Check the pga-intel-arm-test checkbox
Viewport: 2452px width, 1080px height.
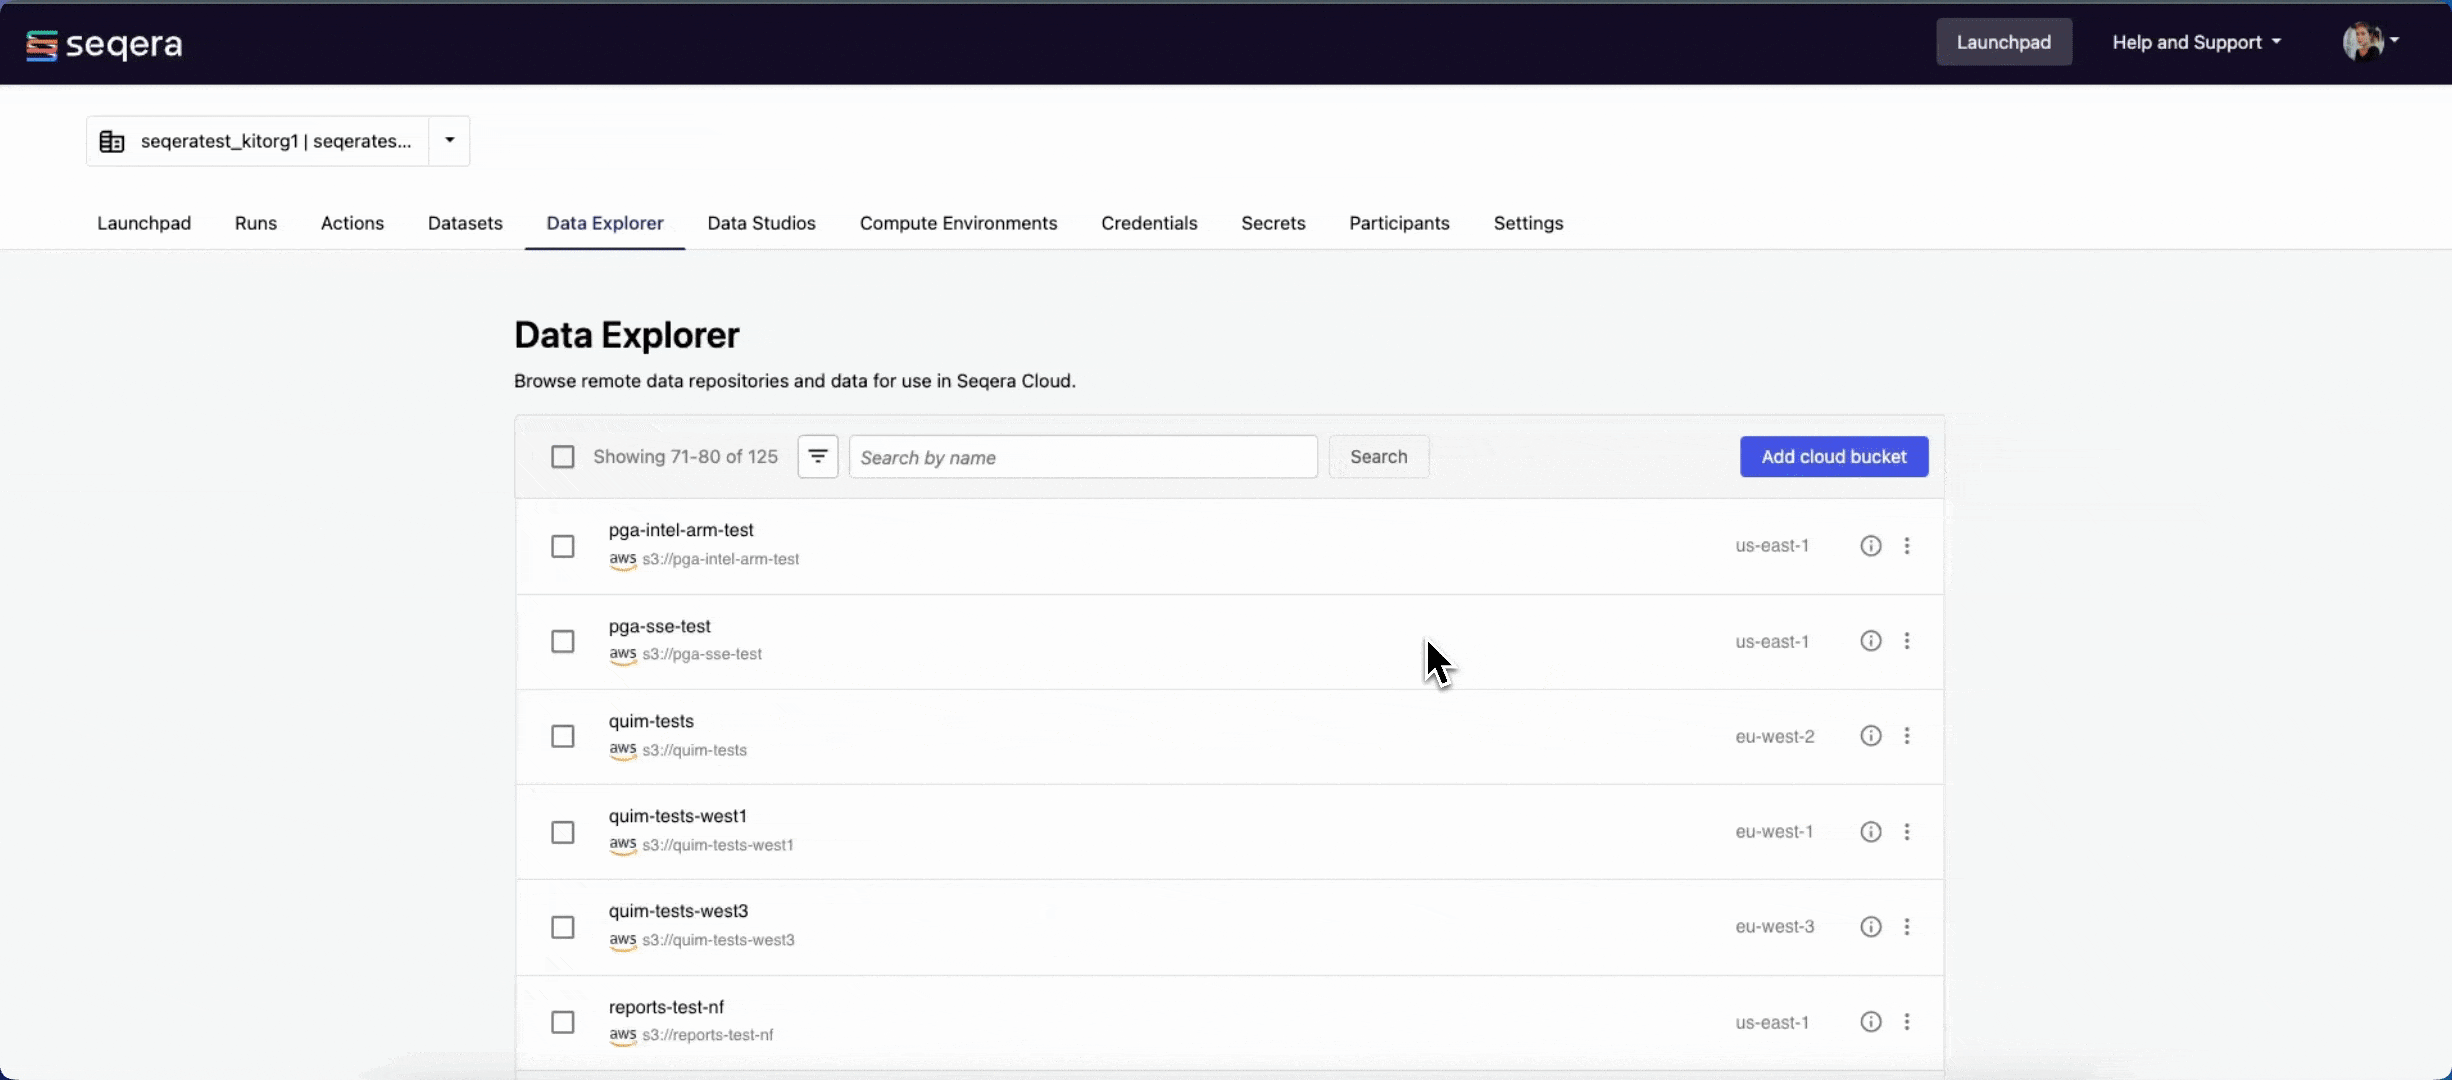563,546
